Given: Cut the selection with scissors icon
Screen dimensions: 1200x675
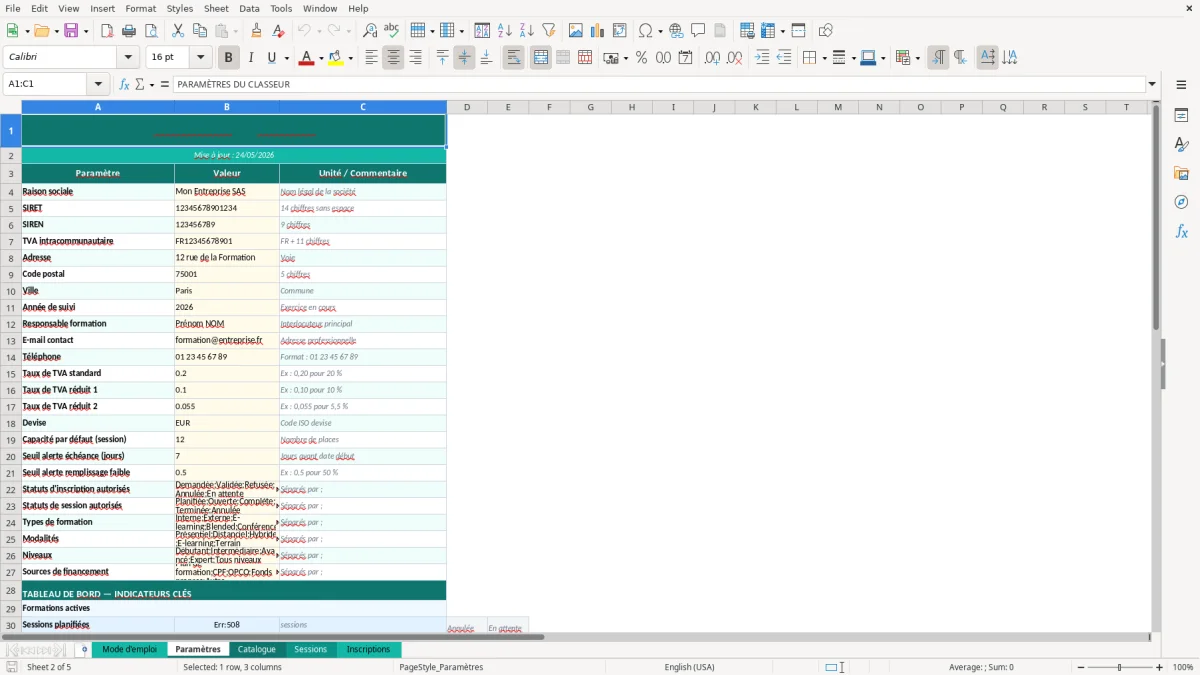Looking at the screenshot, I should click(178, 31).
